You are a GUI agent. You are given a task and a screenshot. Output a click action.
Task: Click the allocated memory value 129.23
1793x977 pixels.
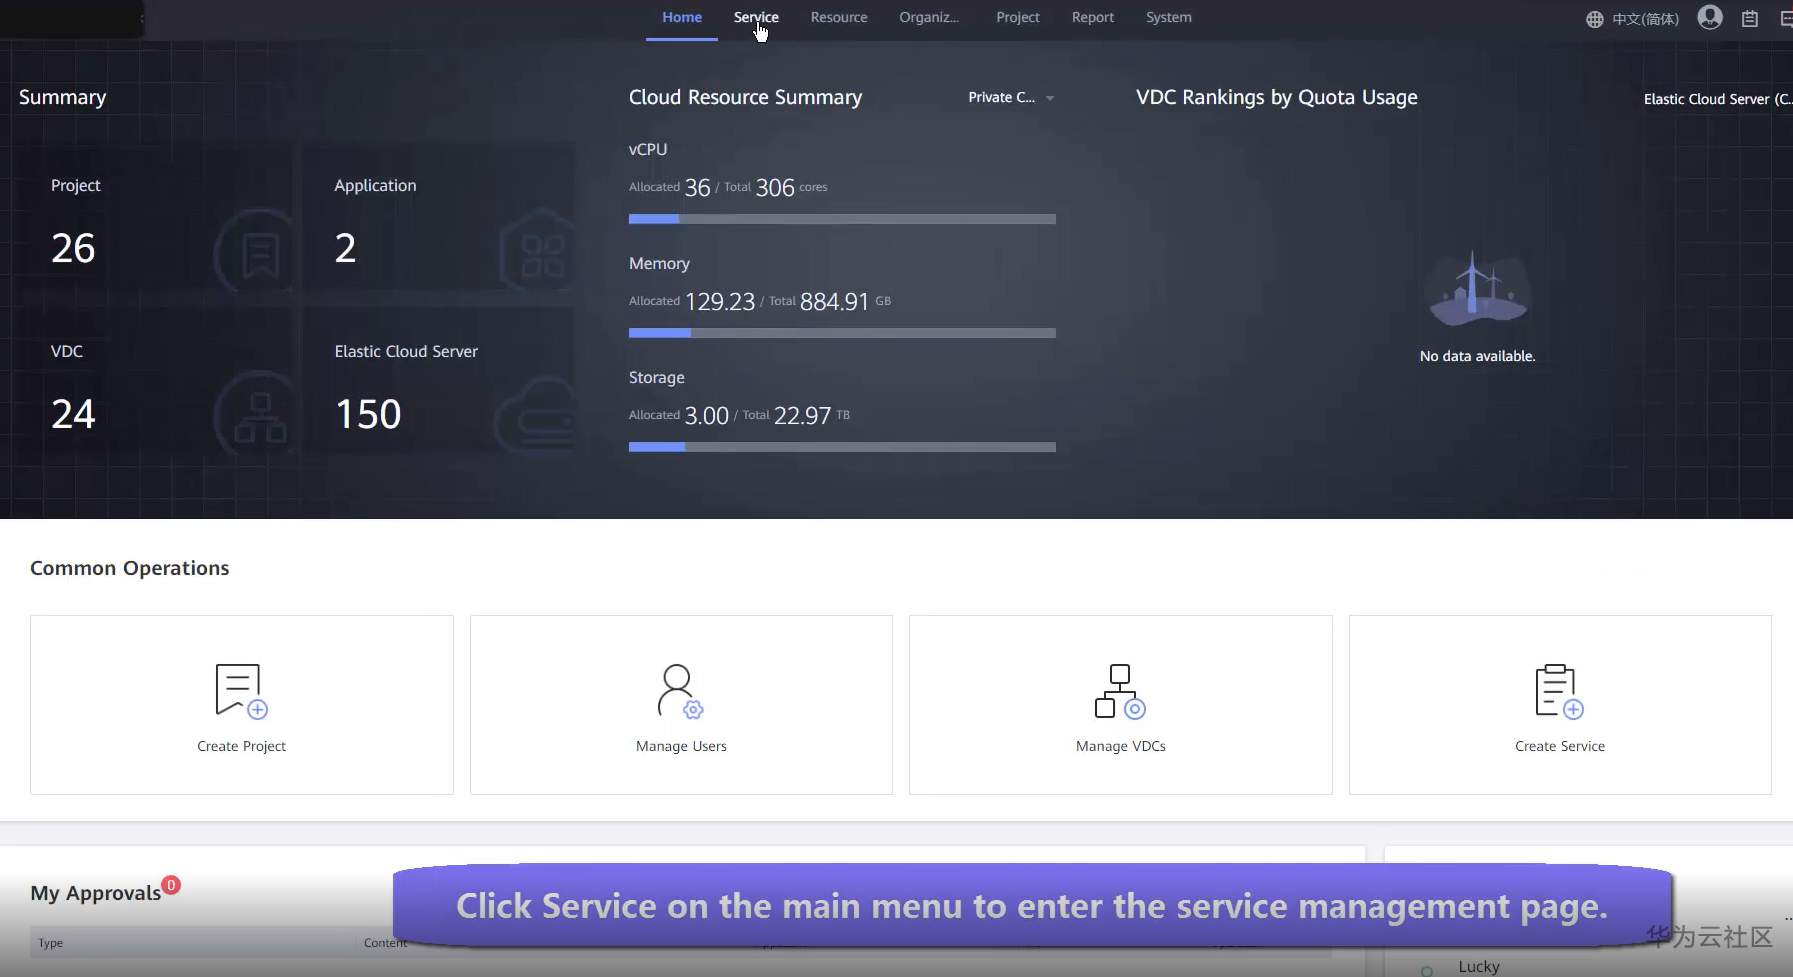tap(720, 302)
